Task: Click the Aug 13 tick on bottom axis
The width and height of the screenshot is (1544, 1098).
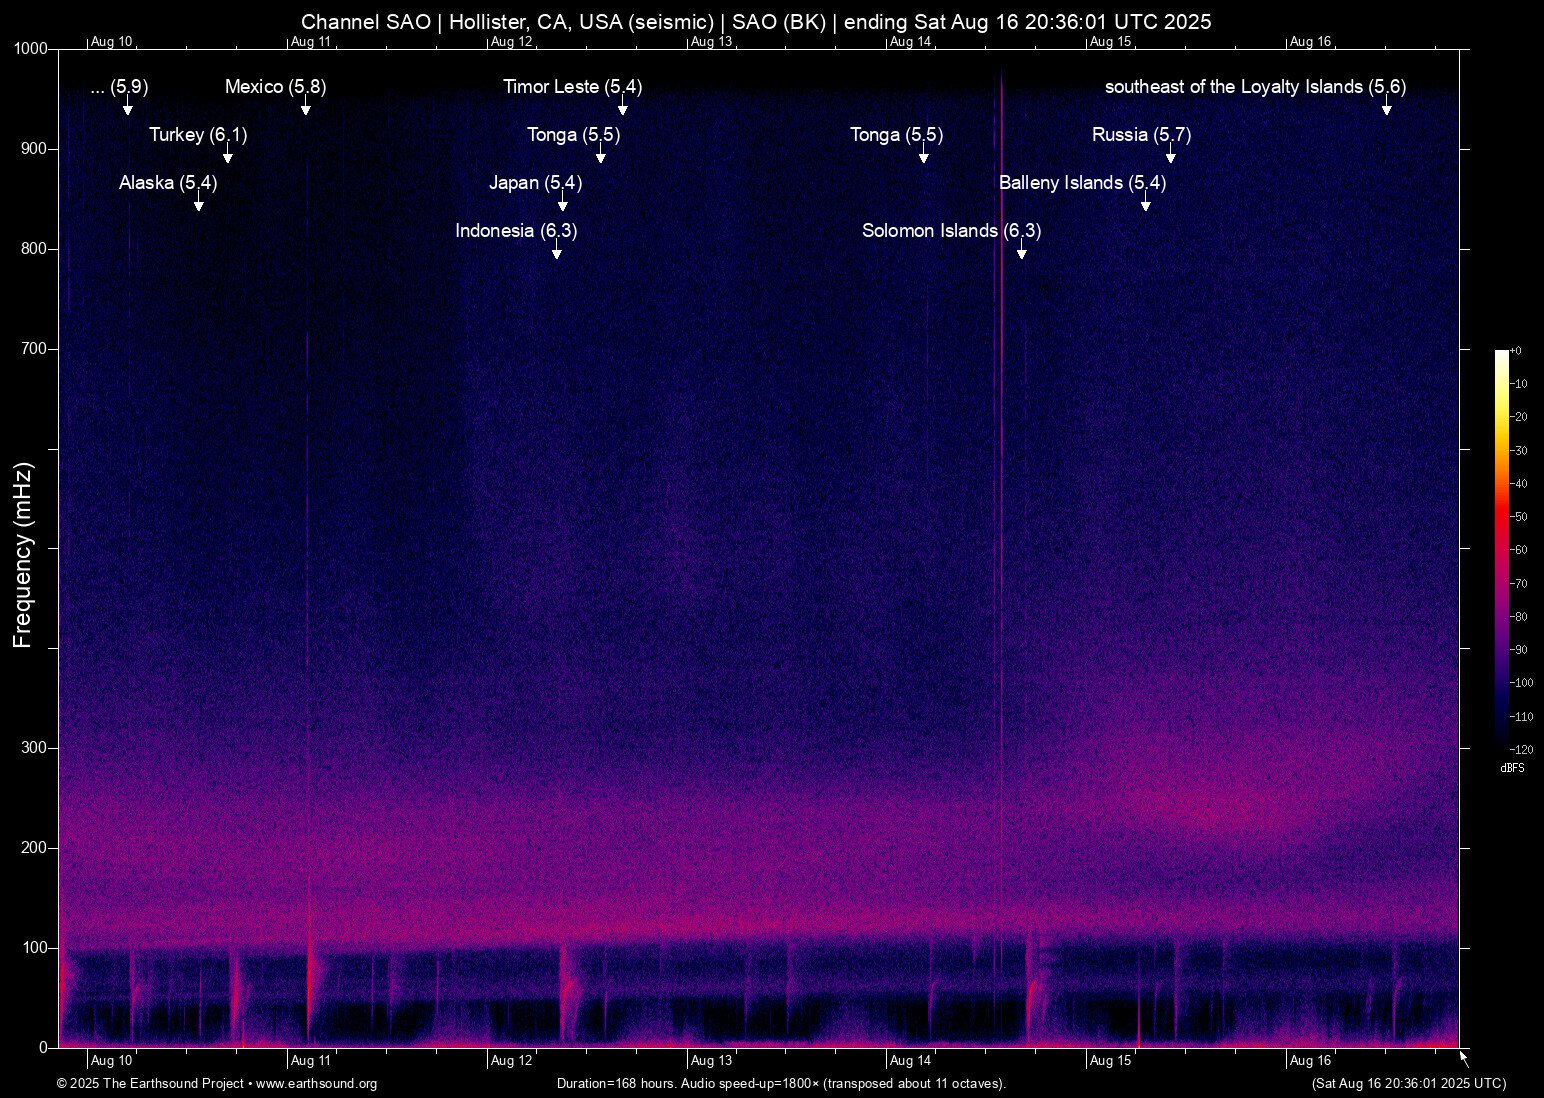Action: 711,1060
